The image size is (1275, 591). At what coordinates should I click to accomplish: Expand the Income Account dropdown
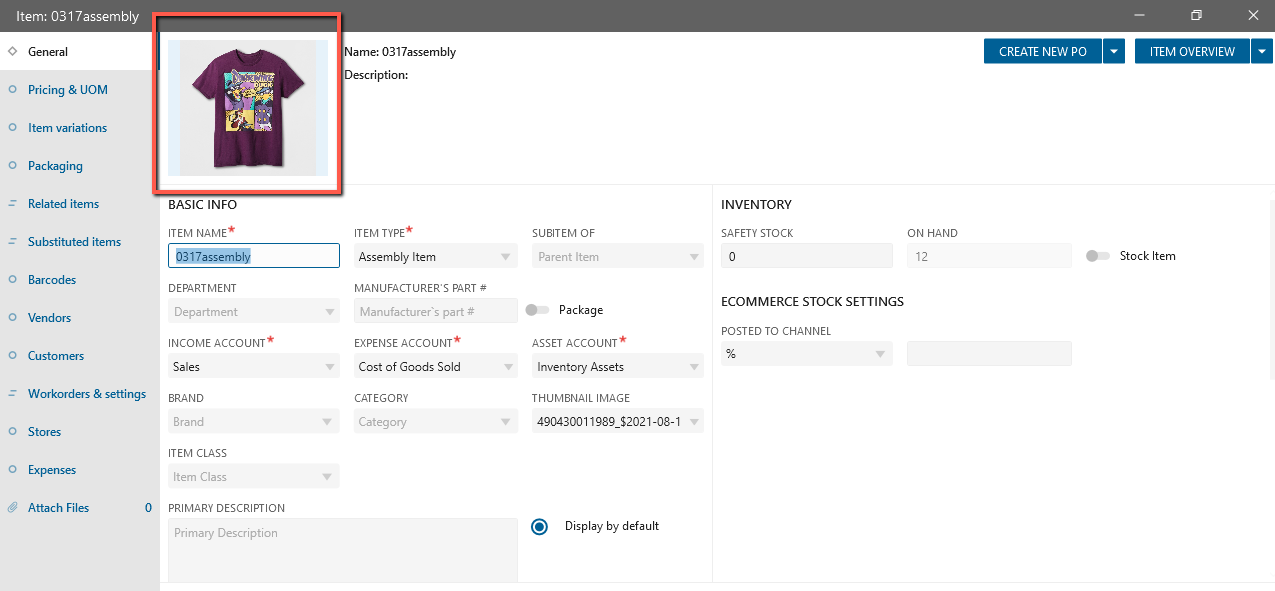pos(254,367)
